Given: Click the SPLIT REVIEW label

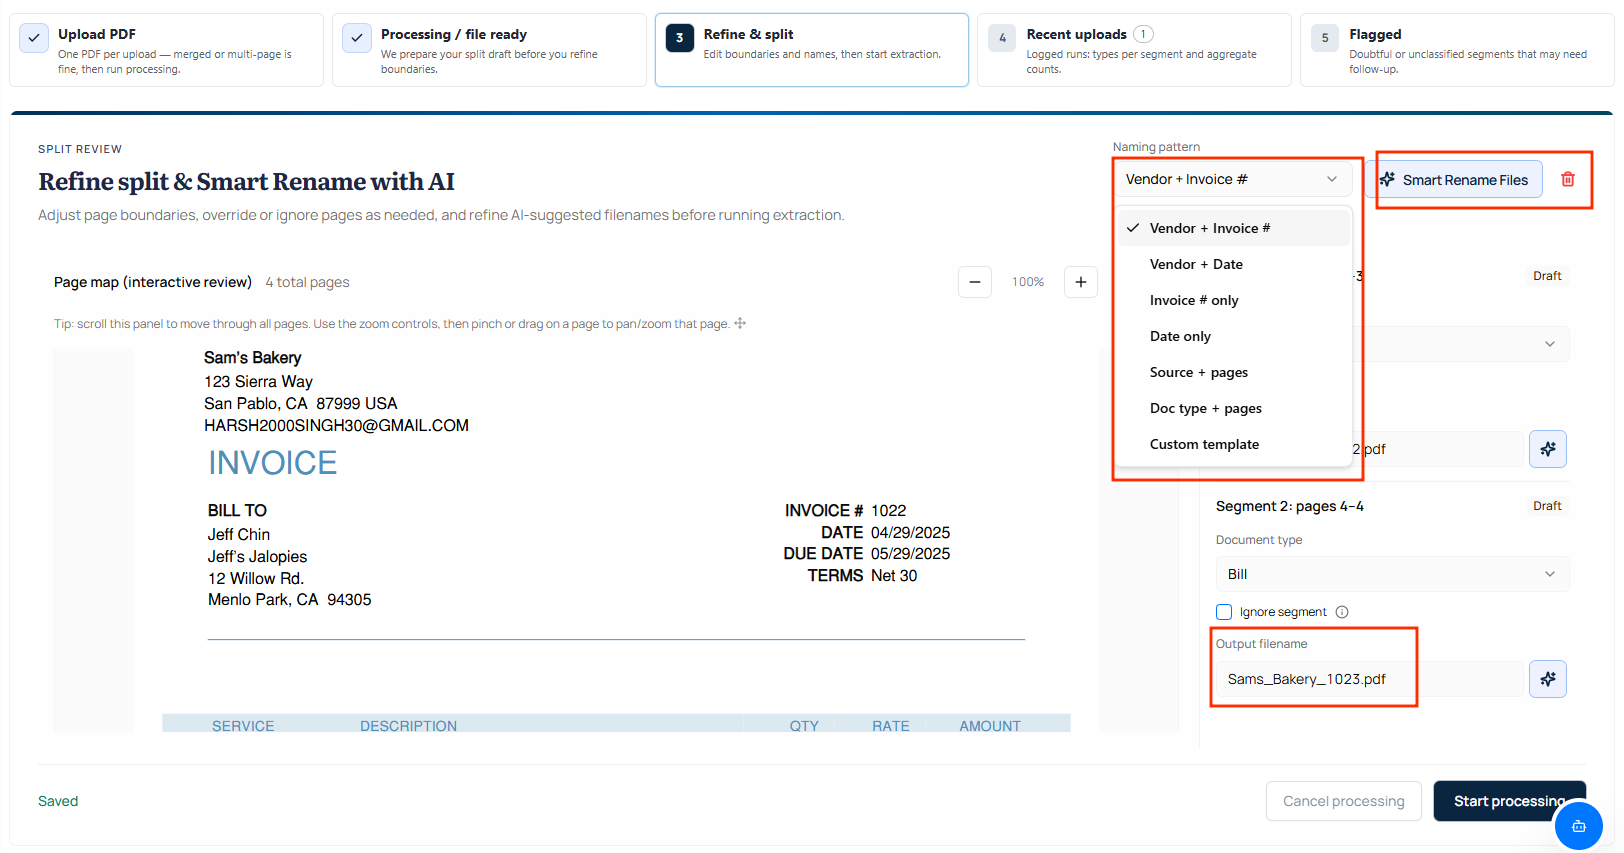Looking at the screenshot, I should point(80,149).
